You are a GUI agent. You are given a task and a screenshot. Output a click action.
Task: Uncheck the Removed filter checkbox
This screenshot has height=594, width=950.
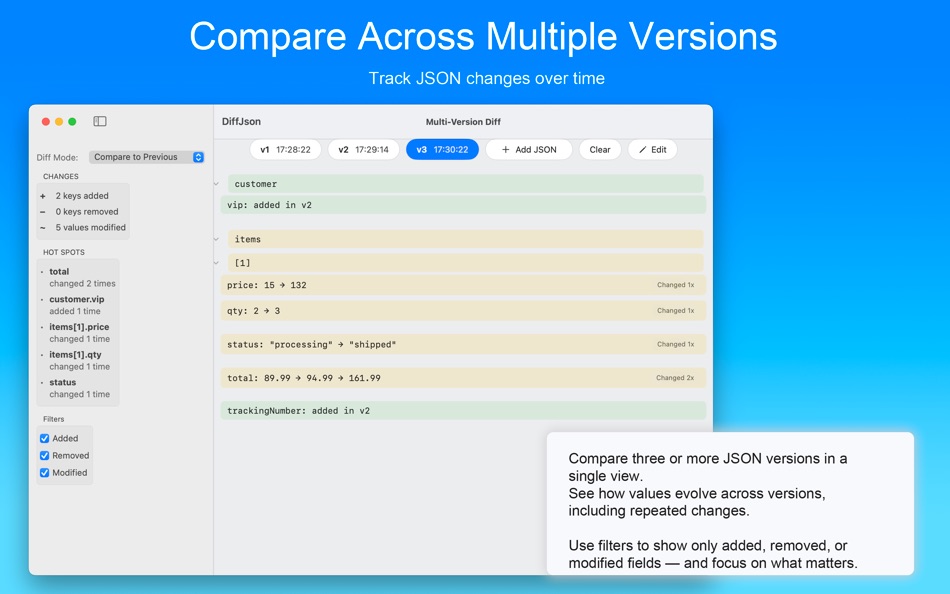[44, 455]
